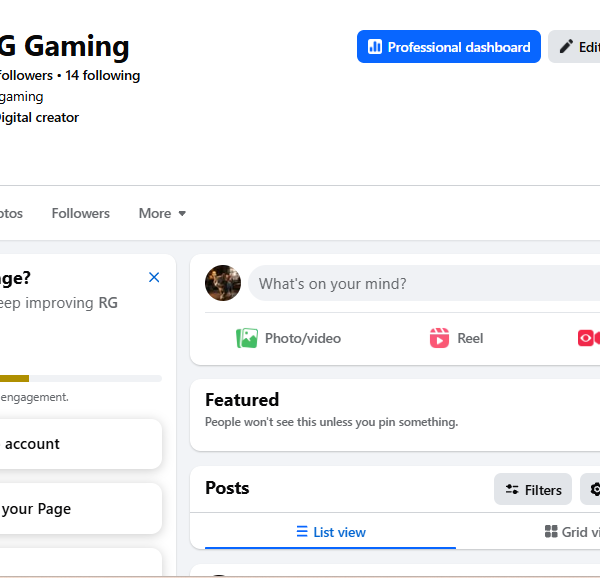The image size is (600, 578).
Task: Click the 14 following link
Action: [103, 75]
